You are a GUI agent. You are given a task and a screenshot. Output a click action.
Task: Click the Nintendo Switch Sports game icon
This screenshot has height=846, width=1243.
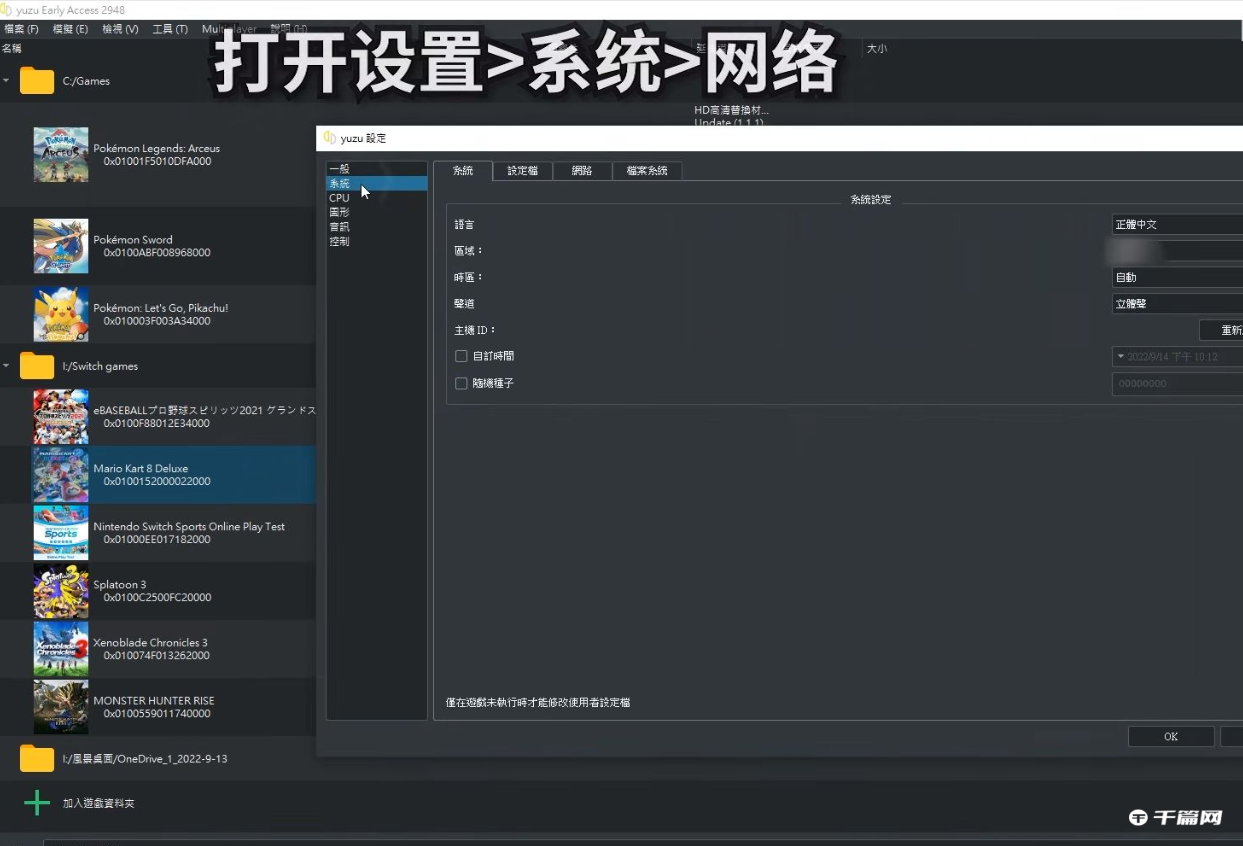tap(60, 532)
